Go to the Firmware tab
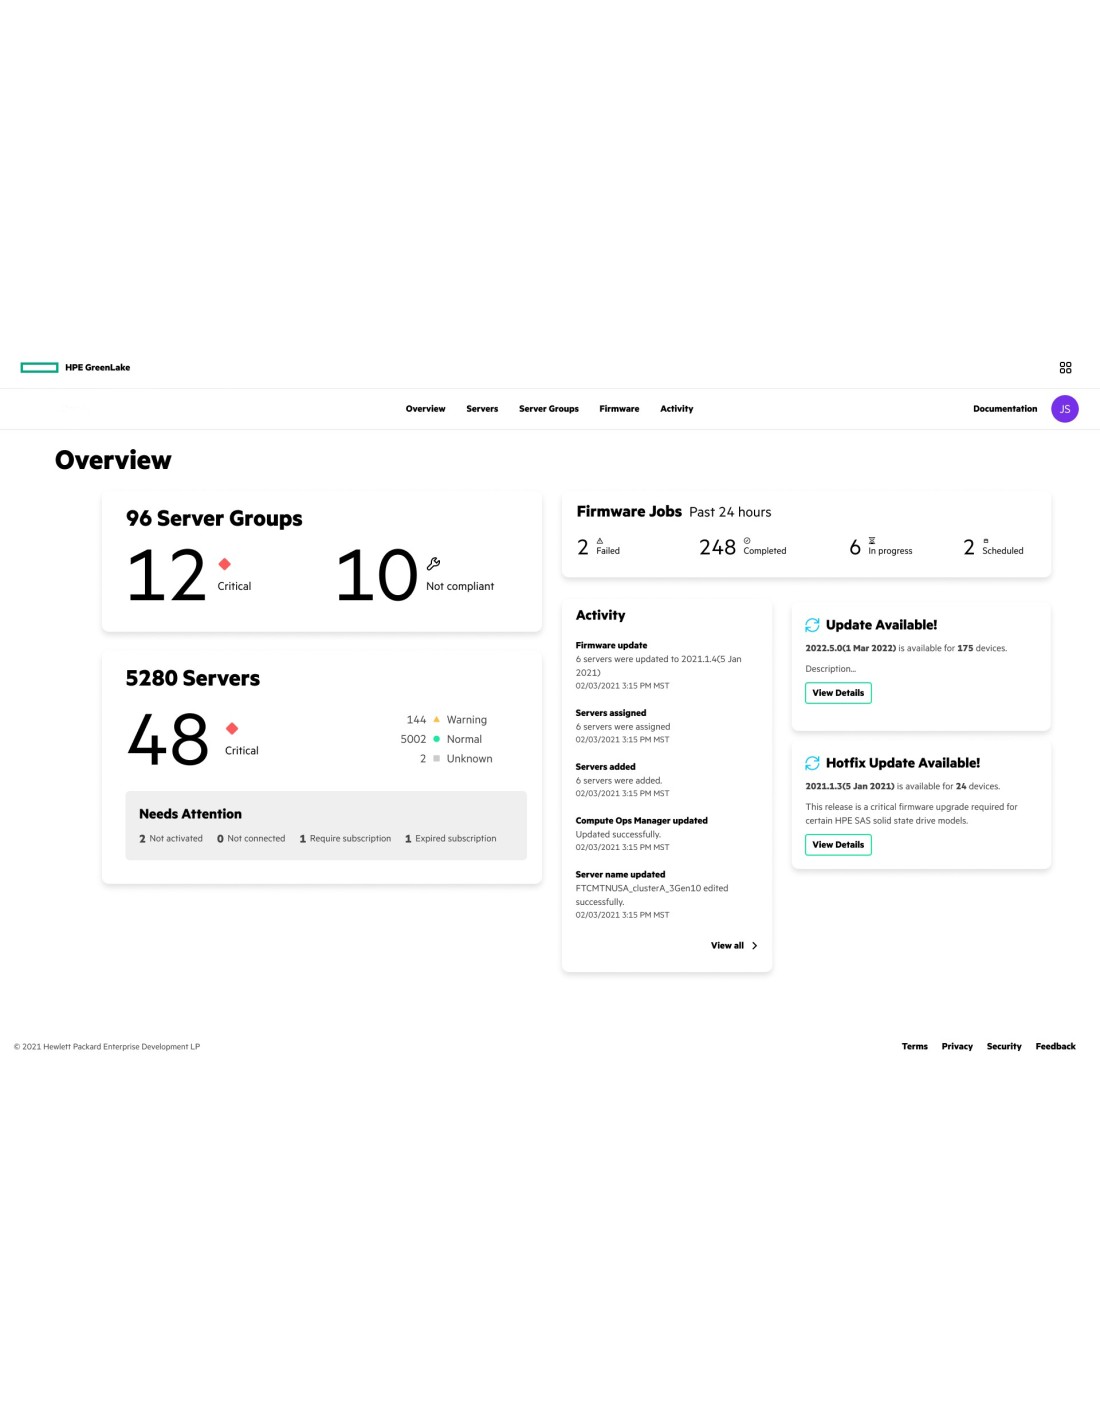Viewport: 1100px width, 1422px height. 619,409
